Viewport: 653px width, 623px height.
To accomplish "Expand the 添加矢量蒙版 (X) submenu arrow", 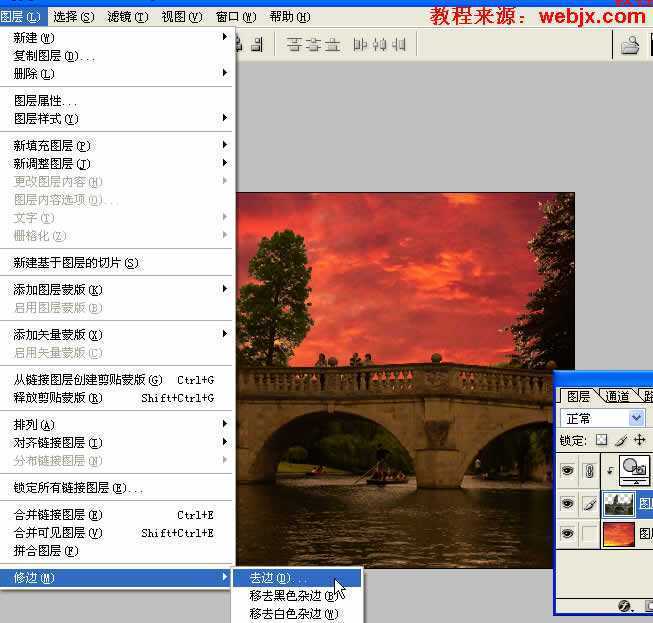I will point(224,334).
